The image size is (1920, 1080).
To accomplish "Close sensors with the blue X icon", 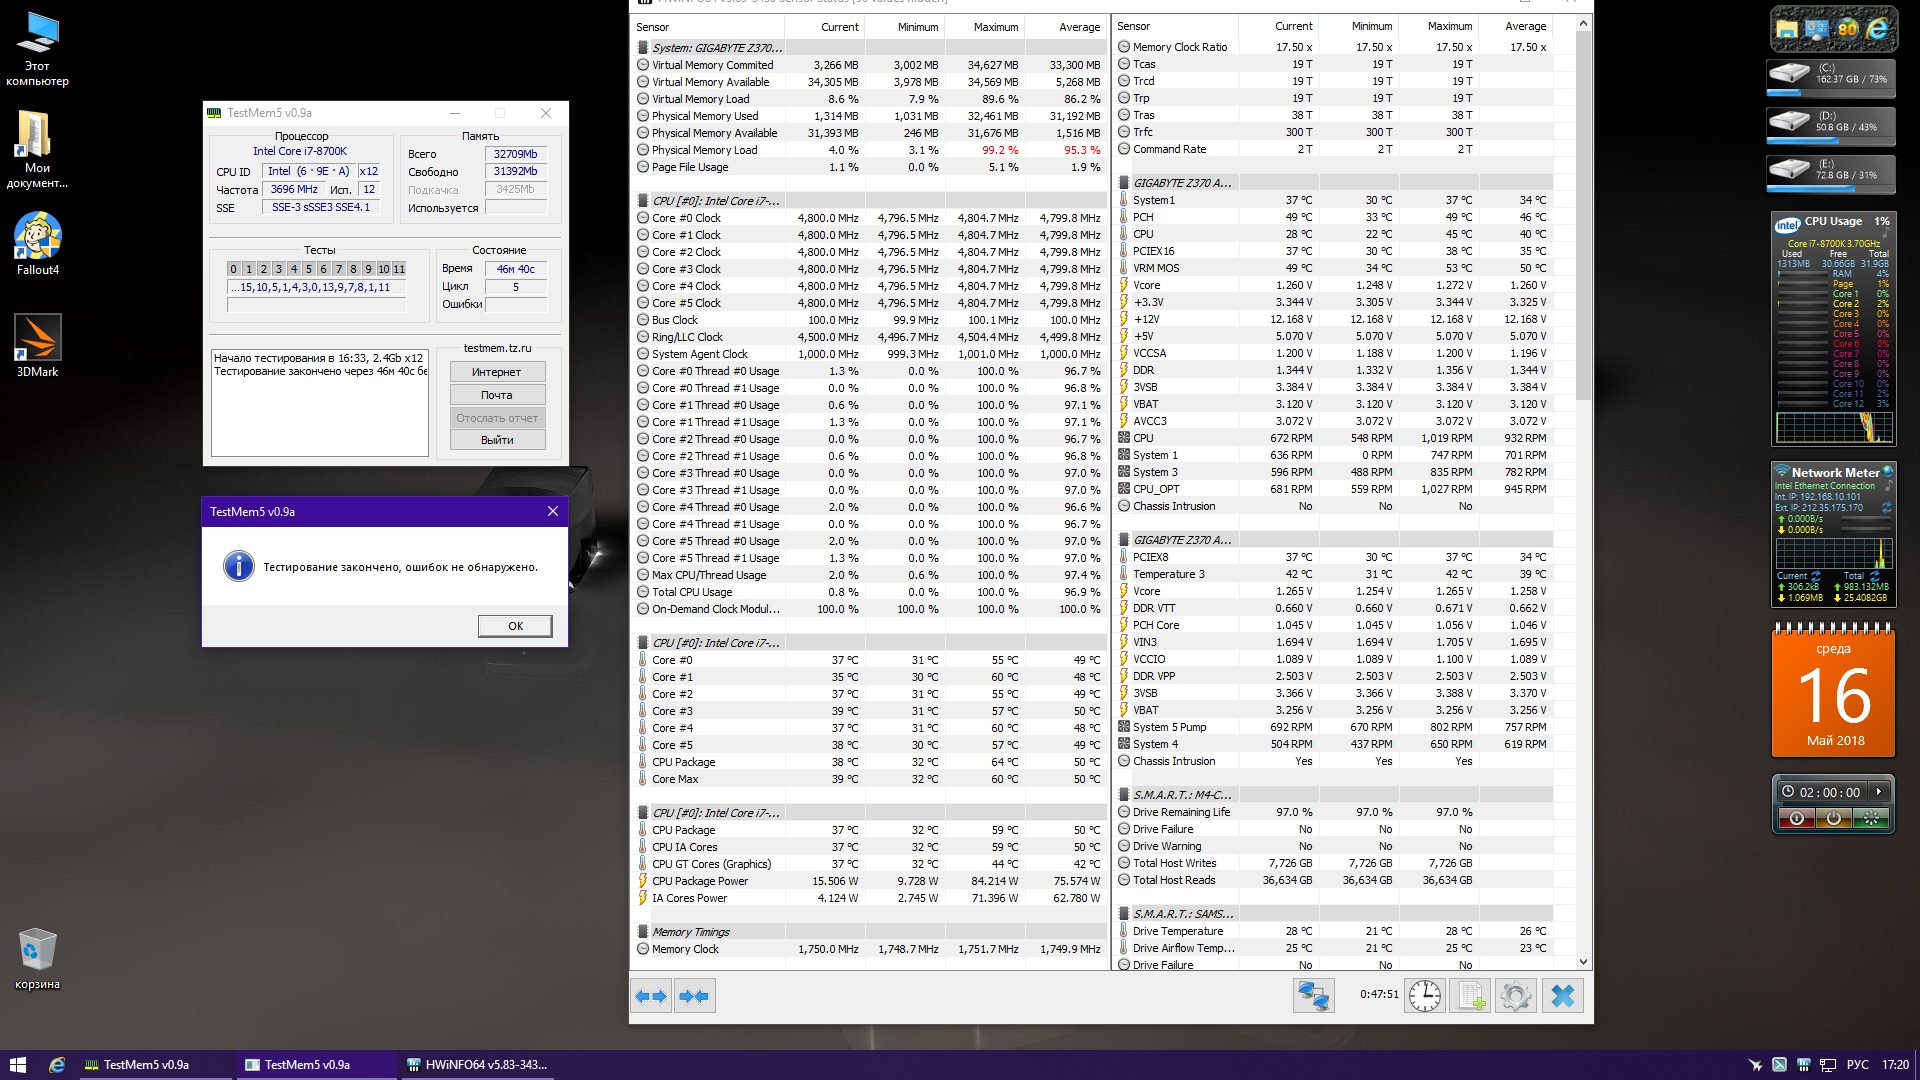I will coord(1563,996).
